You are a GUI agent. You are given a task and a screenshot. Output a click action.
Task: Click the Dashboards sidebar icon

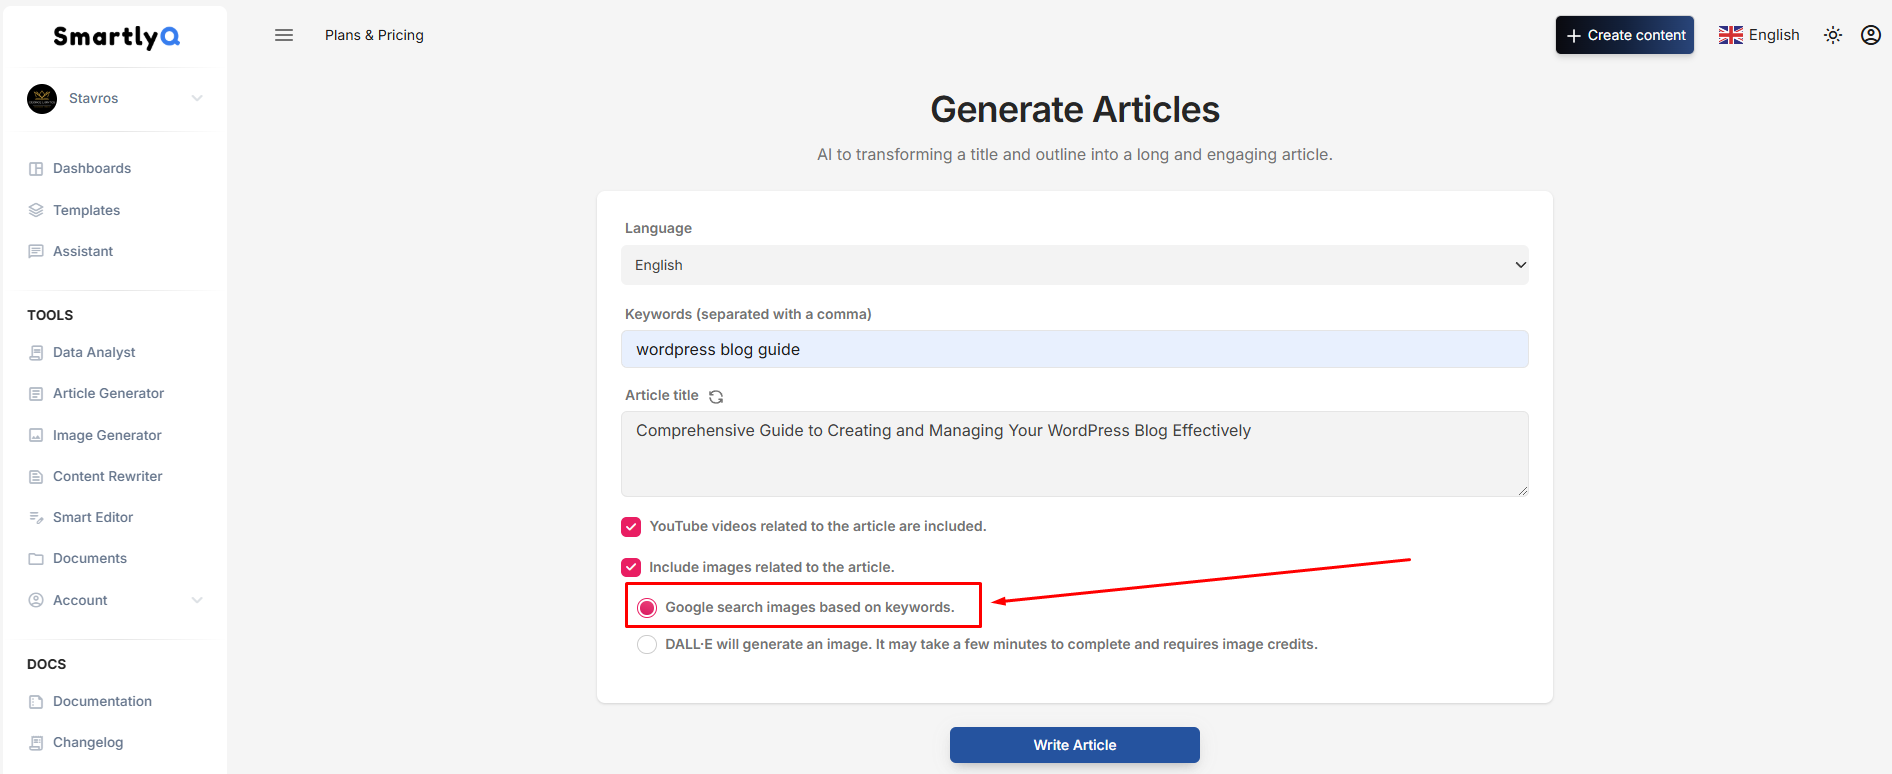[36, 169]
